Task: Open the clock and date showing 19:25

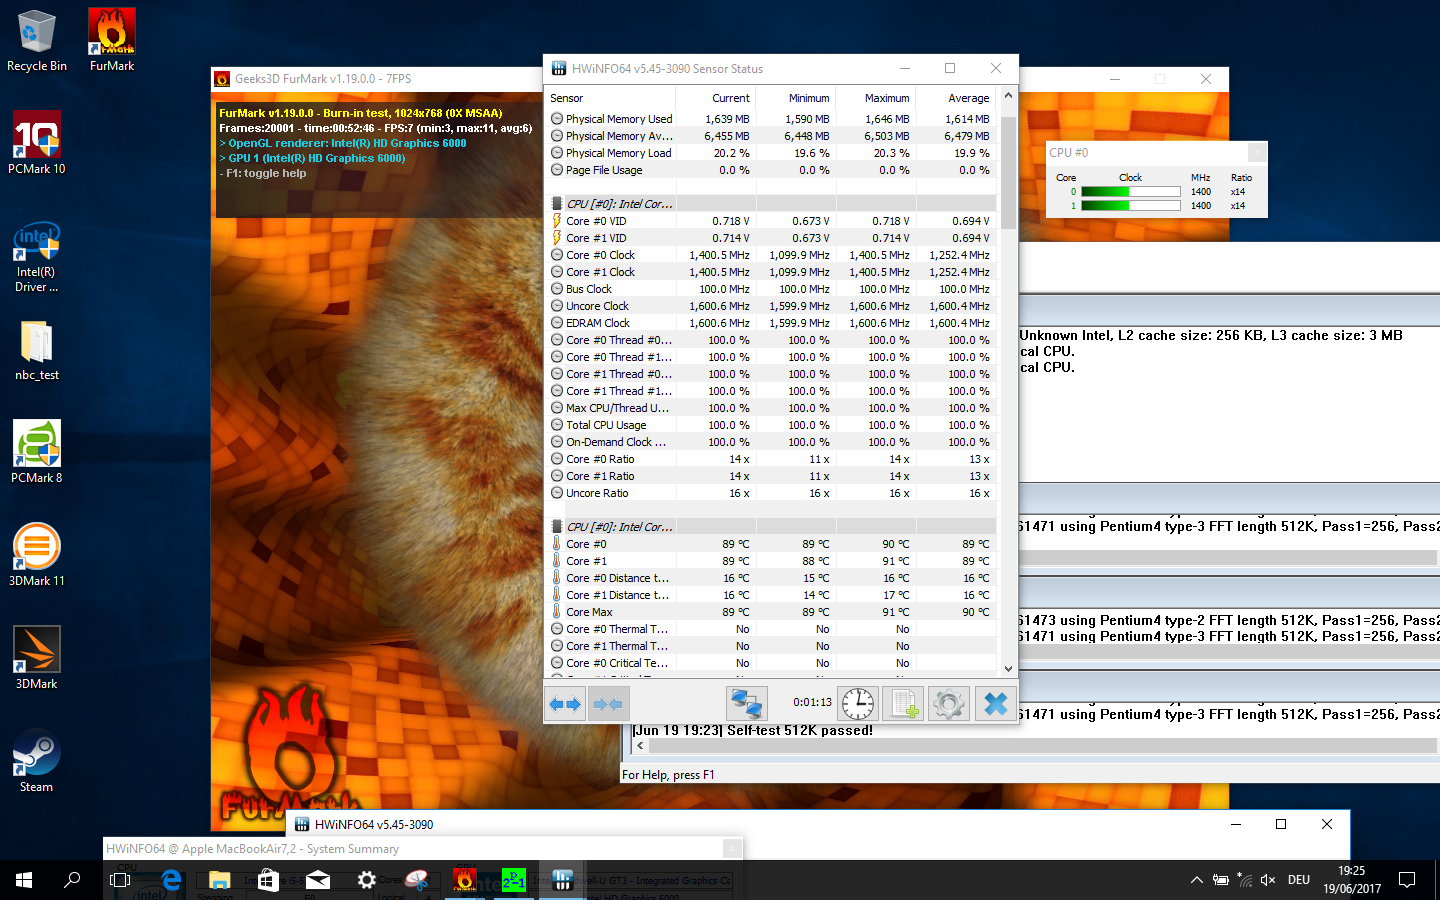Action: (x=1352, y=880)
